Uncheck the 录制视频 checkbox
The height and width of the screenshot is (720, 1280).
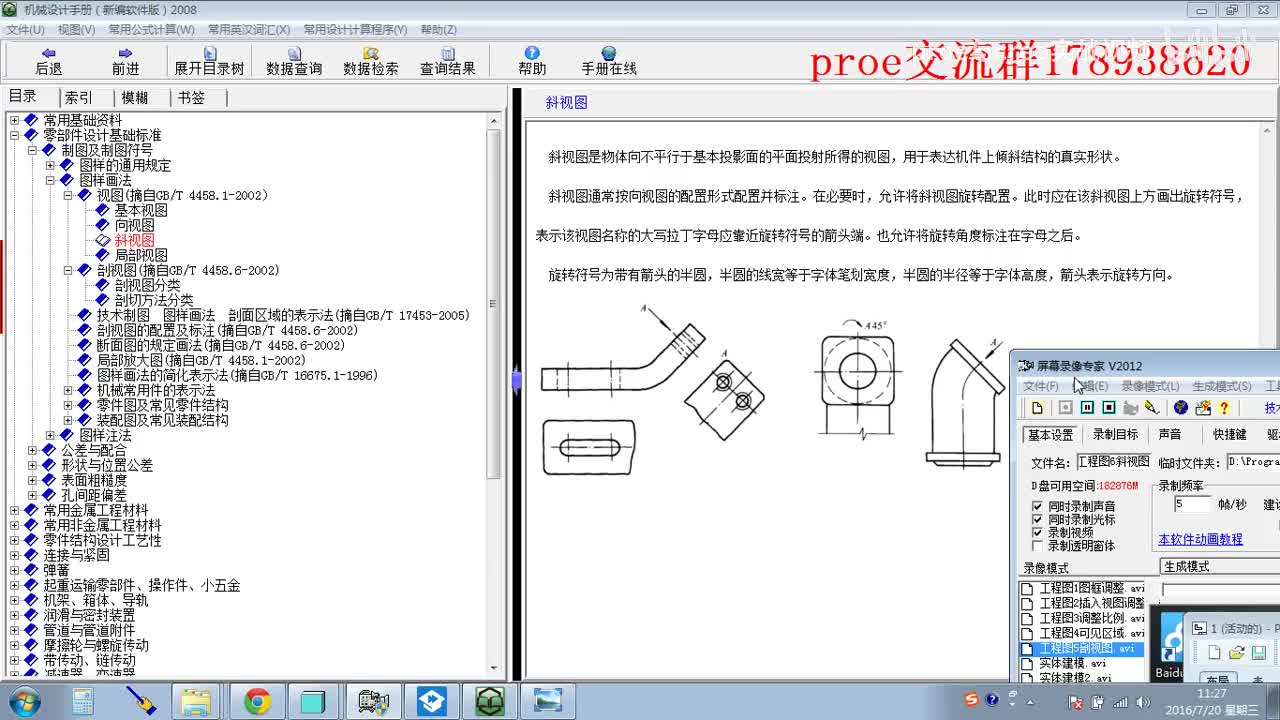coord(1037,532)
